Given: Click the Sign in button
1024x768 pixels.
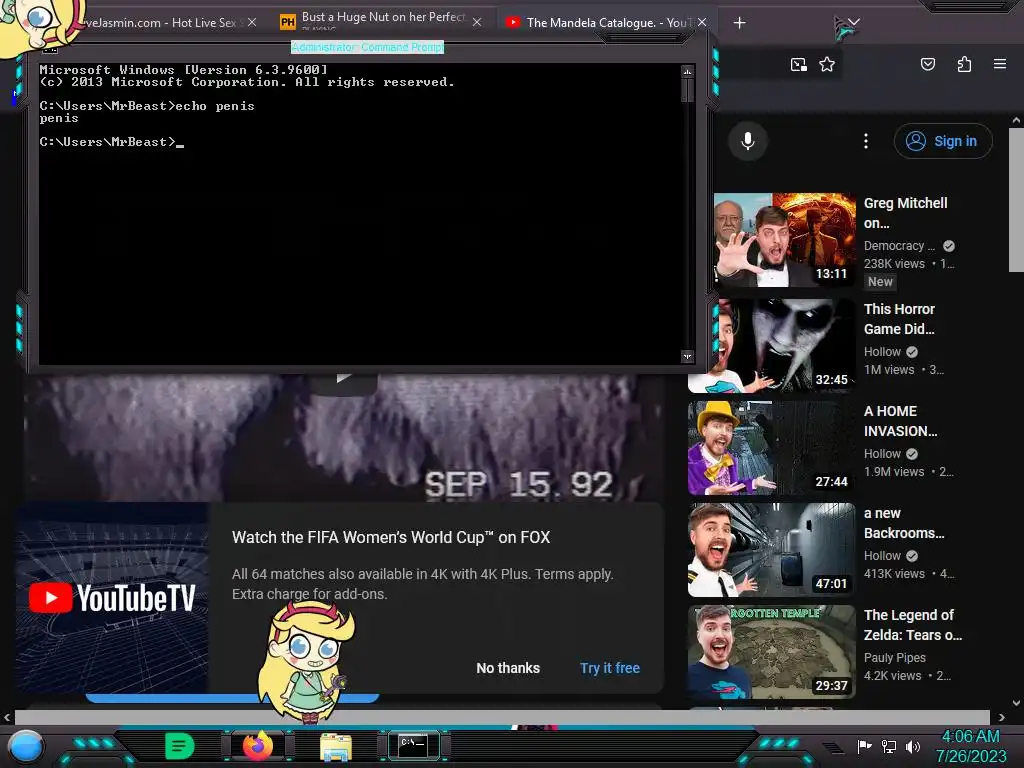Looking at the screenshot, I should pos(943,141).
